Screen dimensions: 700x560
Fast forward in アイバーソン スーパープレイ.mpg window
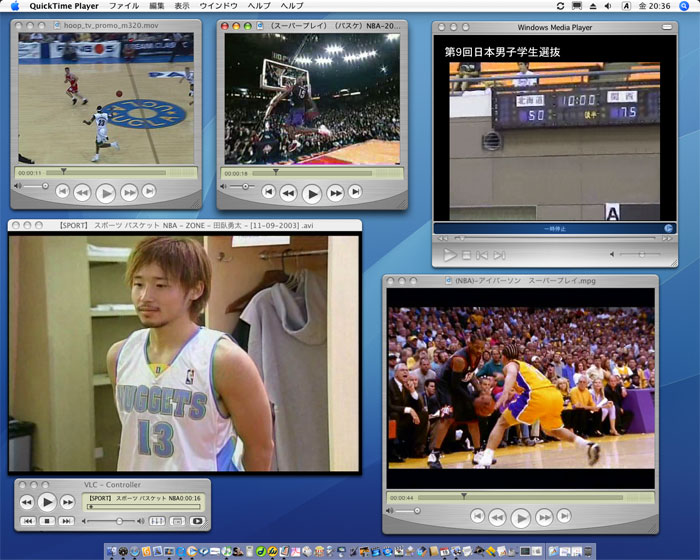(x=544, y=517)
